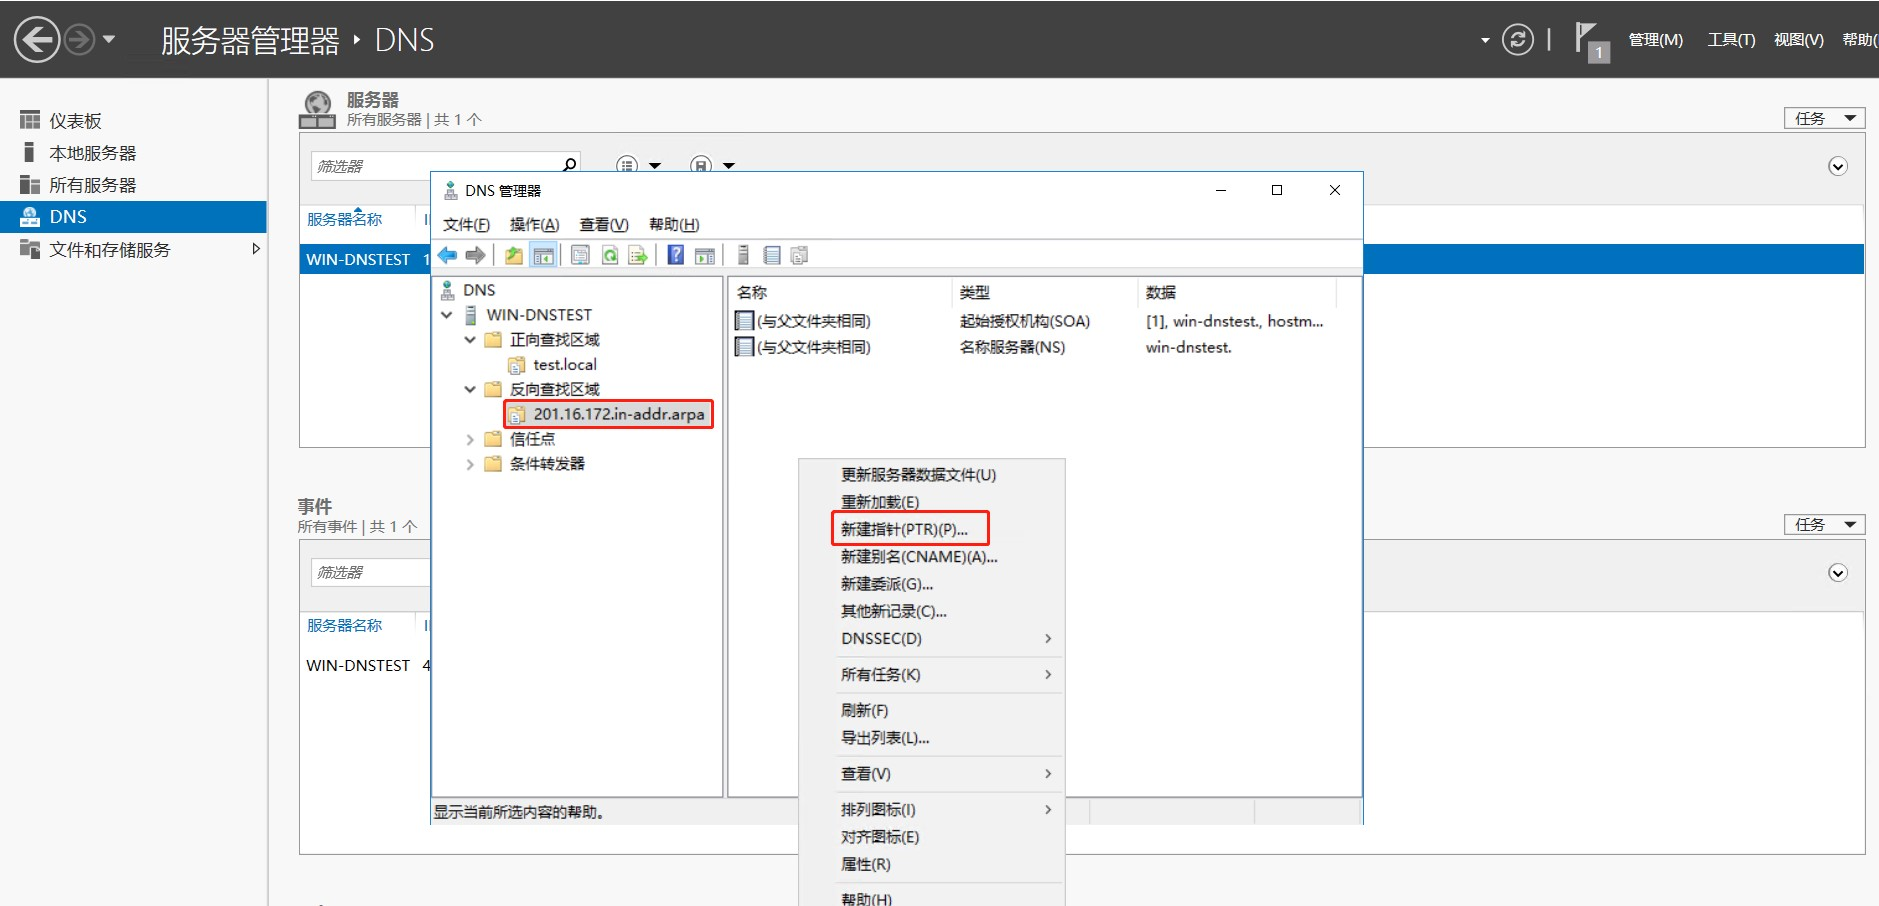Screen dimensions: 1879x906
Task: Open Help using the question mark toolbar icon
Action: [x=676, y=255]
